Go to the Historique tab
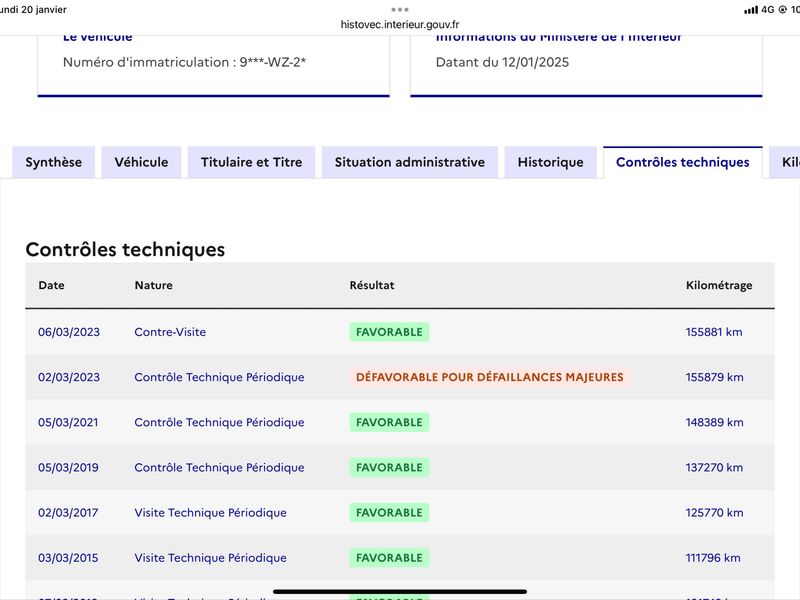Screen dimensions: 800x600 [x=551, y=162]
